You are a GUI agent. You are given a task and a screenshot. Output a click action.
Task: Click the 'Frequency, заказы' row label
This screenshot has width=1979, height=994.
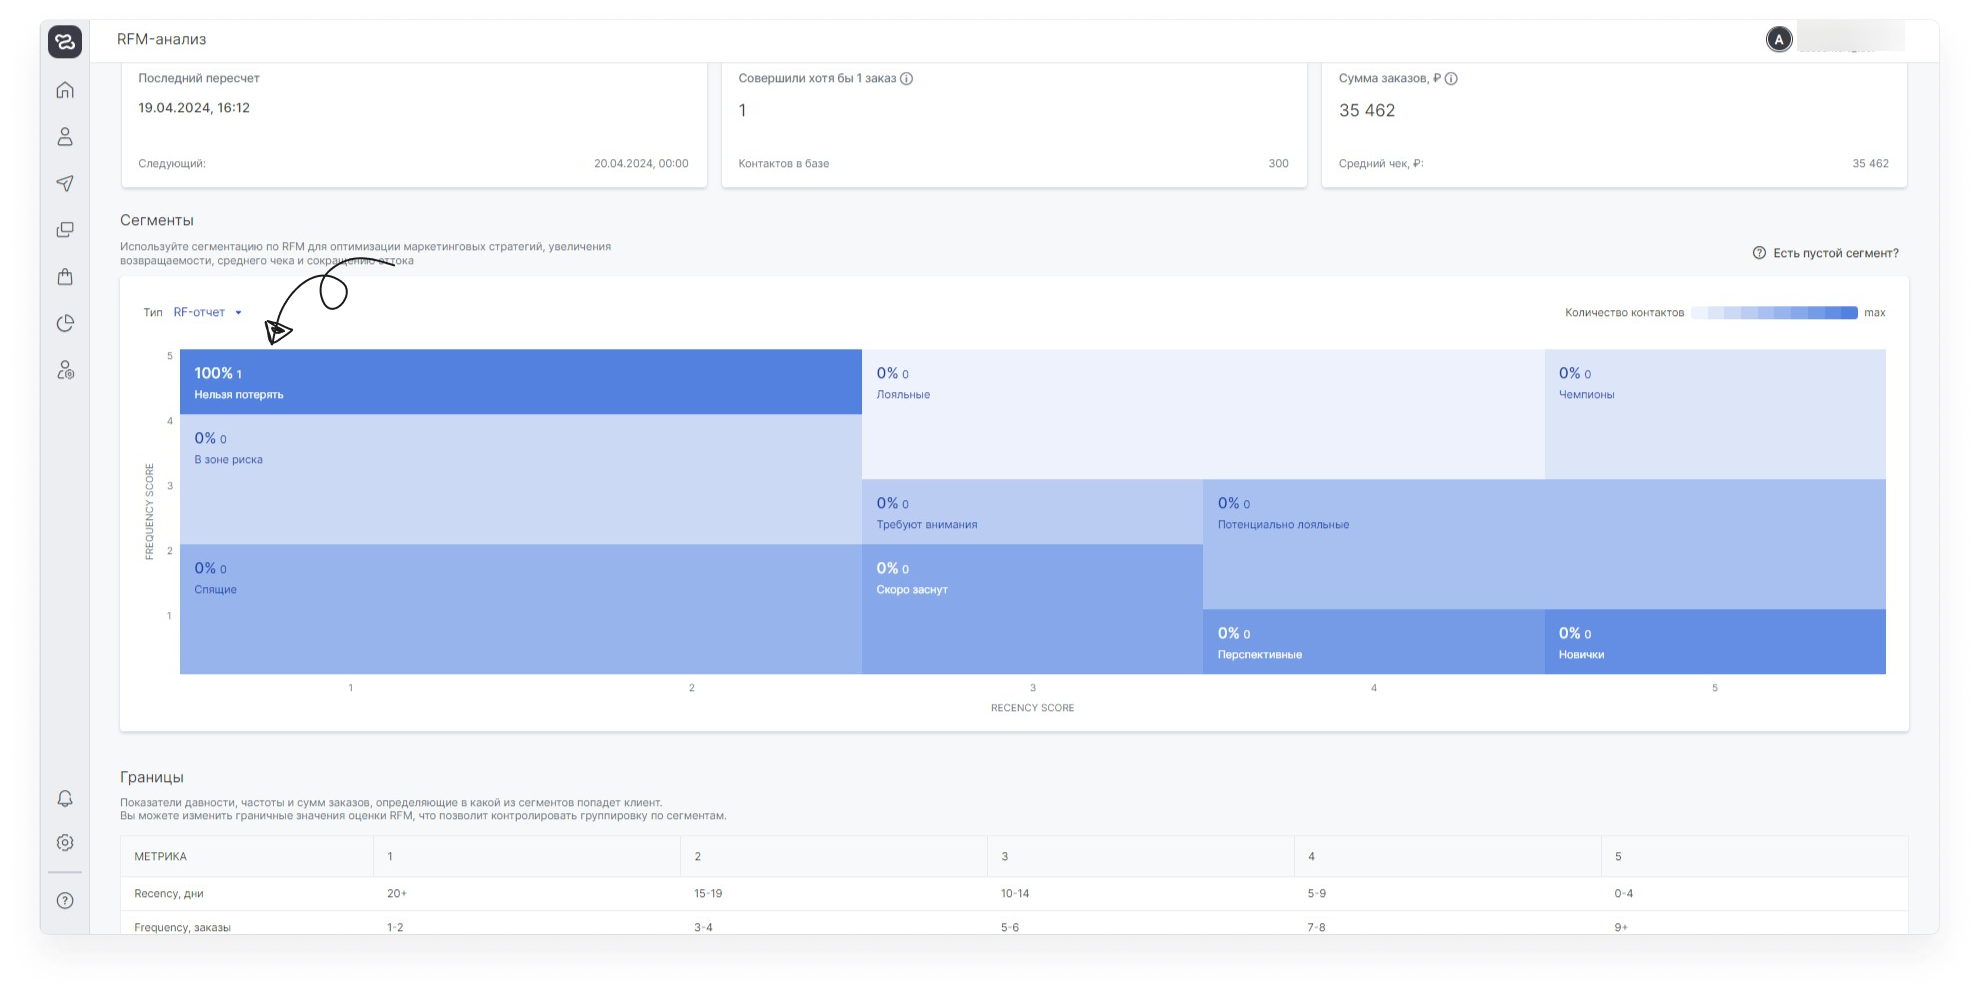pyautogui.click(x=182, y=928)
